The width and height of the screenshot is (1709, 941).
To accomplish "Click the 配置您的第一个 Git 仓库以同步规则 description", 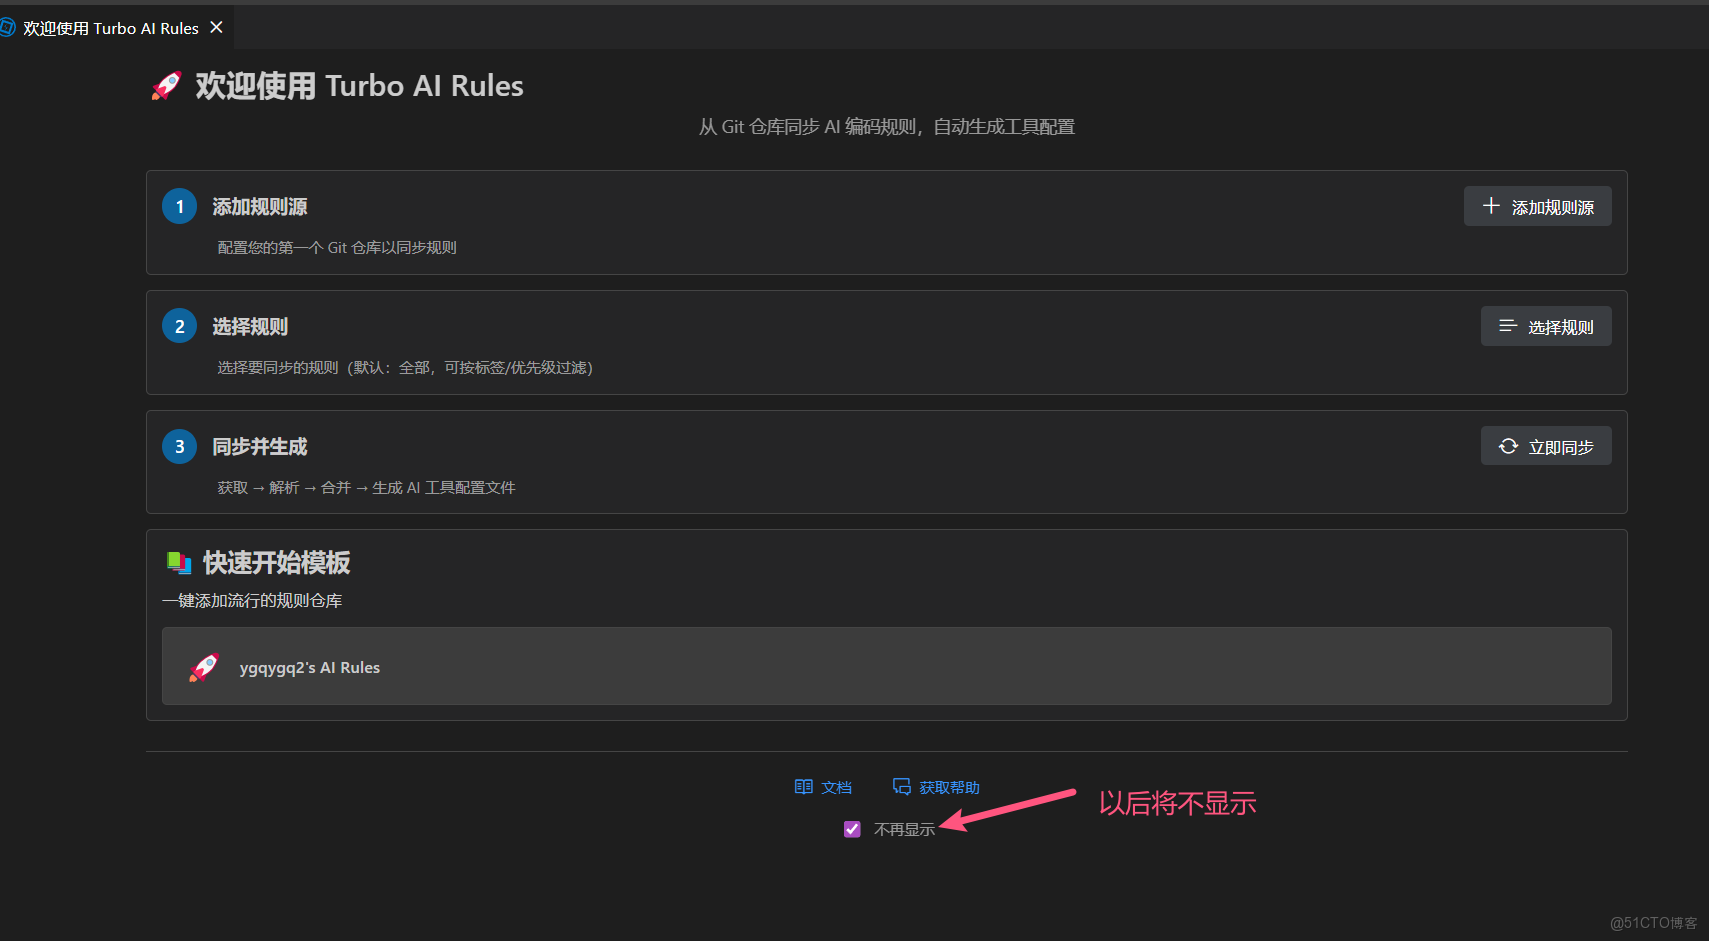I will pos(337,248).
